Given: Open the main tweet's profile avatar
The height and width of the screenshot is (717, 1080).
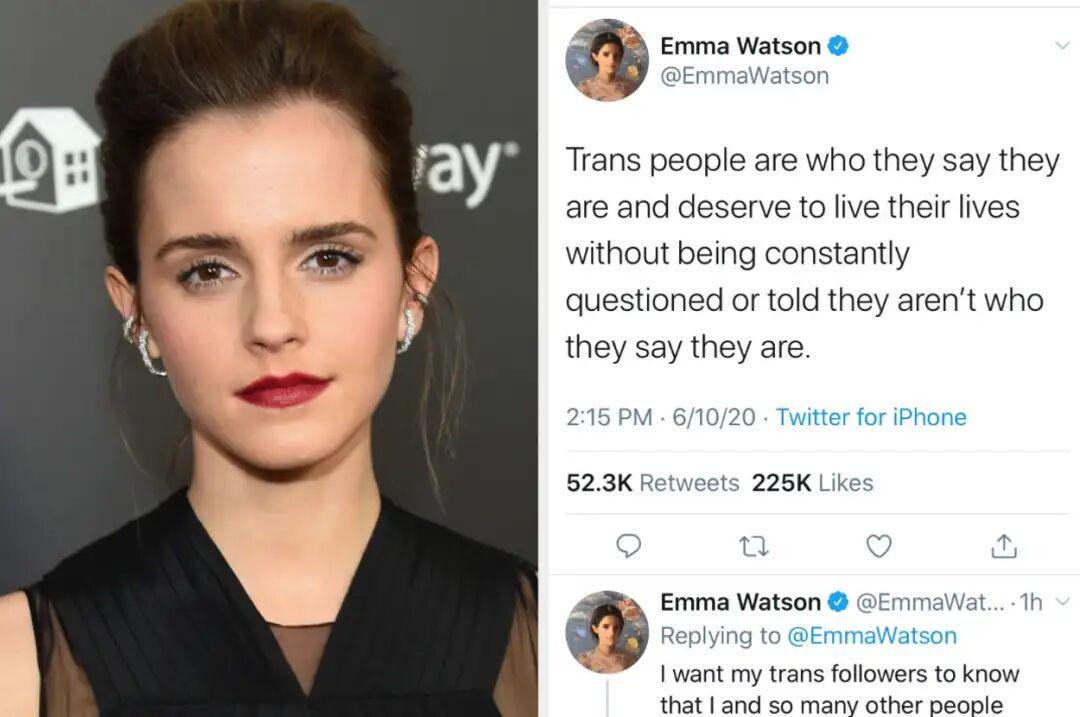Looking at the screenshot, I should tap(607, 60).
